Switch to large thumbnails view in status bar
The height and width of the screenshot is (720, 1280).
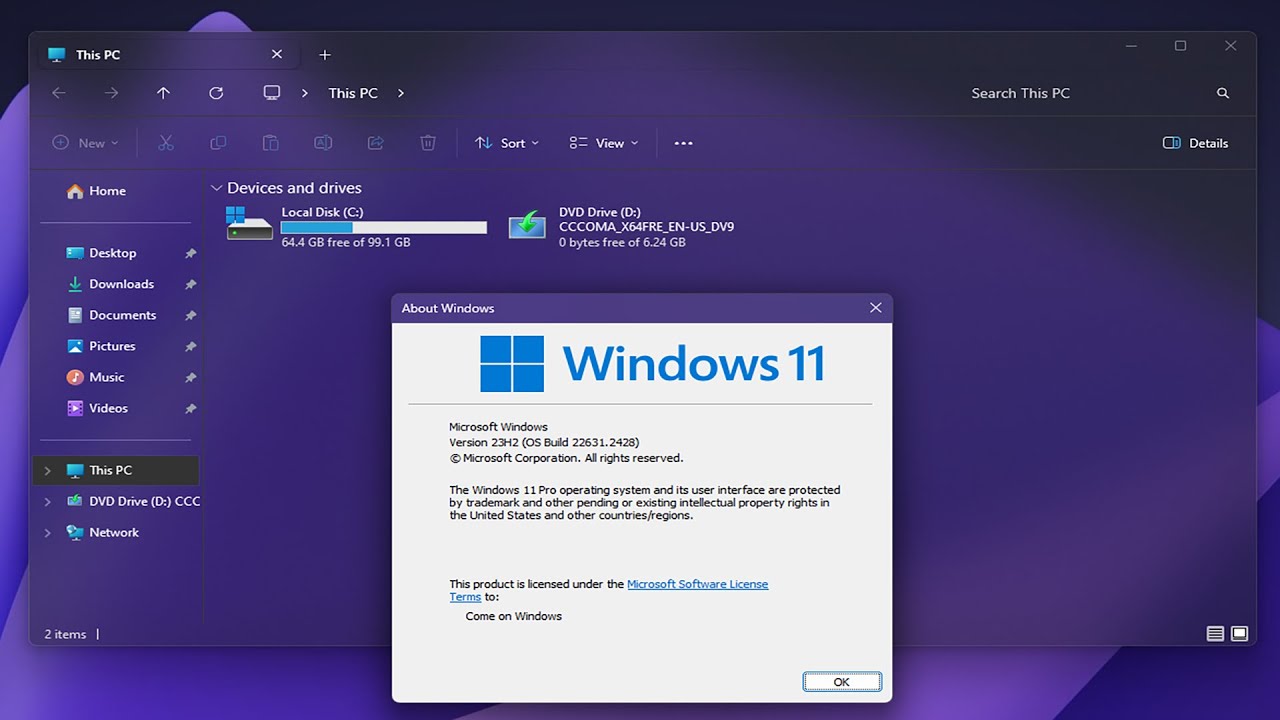click(1239, 633)
